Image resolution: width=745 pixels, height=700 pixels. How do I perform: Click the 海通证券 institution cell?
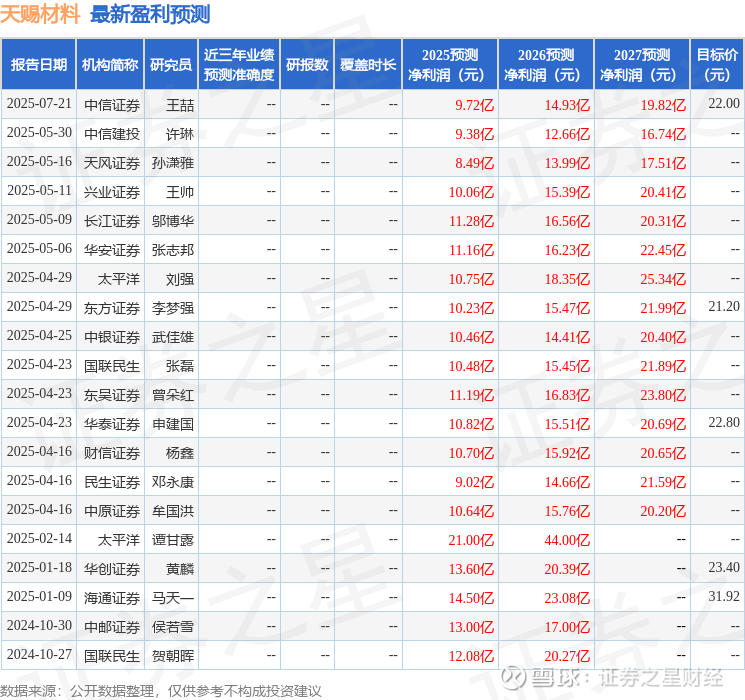[x=112, y=598]
